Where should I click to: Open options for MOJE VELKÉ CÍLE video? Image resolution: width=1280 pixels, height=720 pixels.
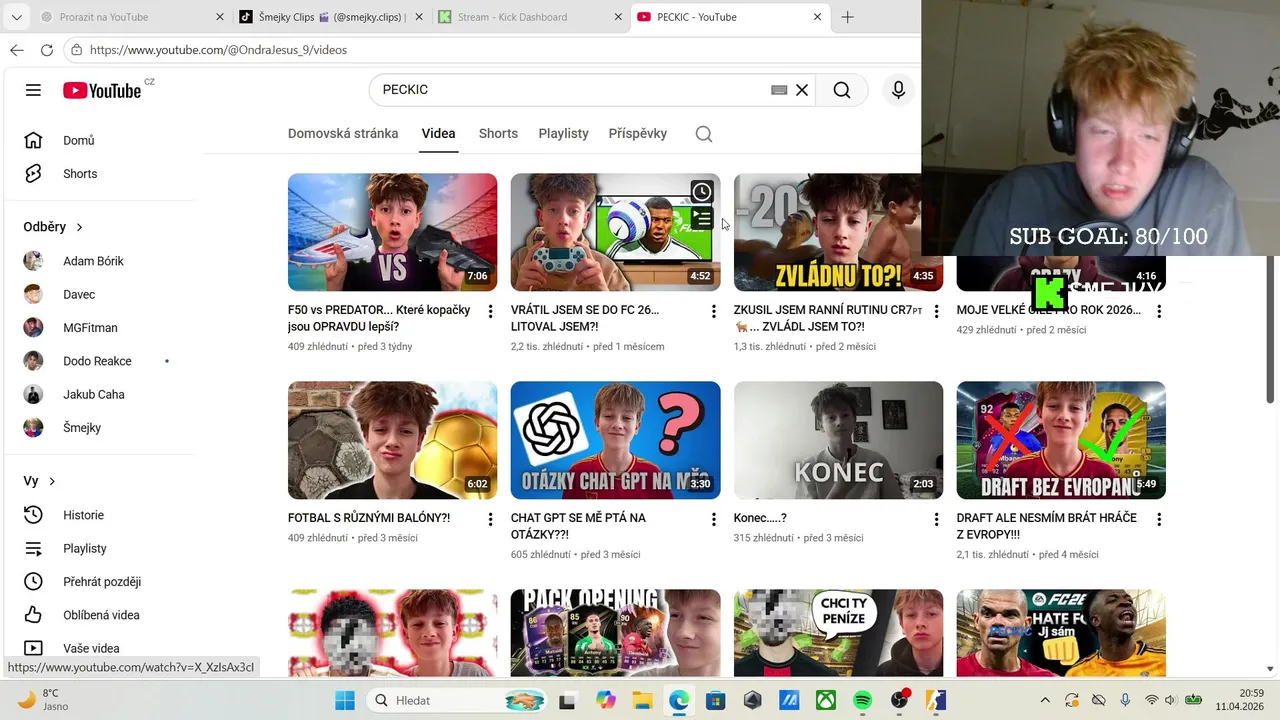[x=1159, y=312]
